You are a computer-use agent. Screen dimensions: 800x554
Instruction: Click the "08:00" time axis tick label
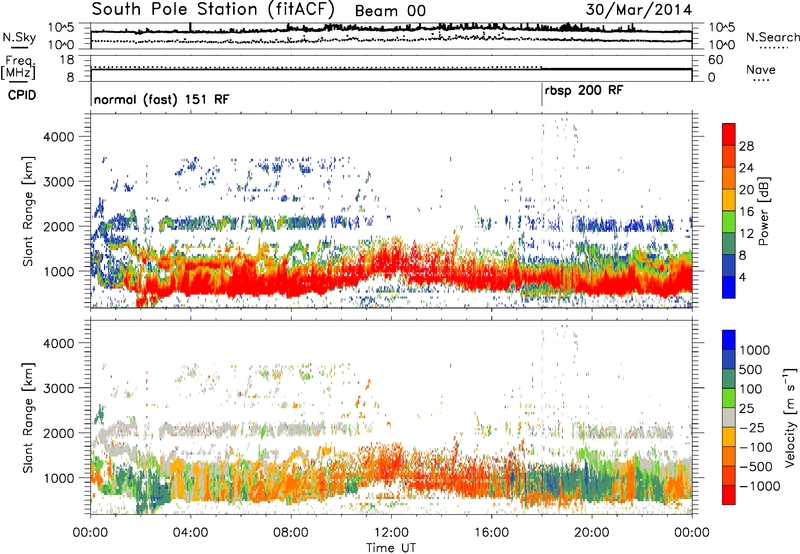[291, 533]
